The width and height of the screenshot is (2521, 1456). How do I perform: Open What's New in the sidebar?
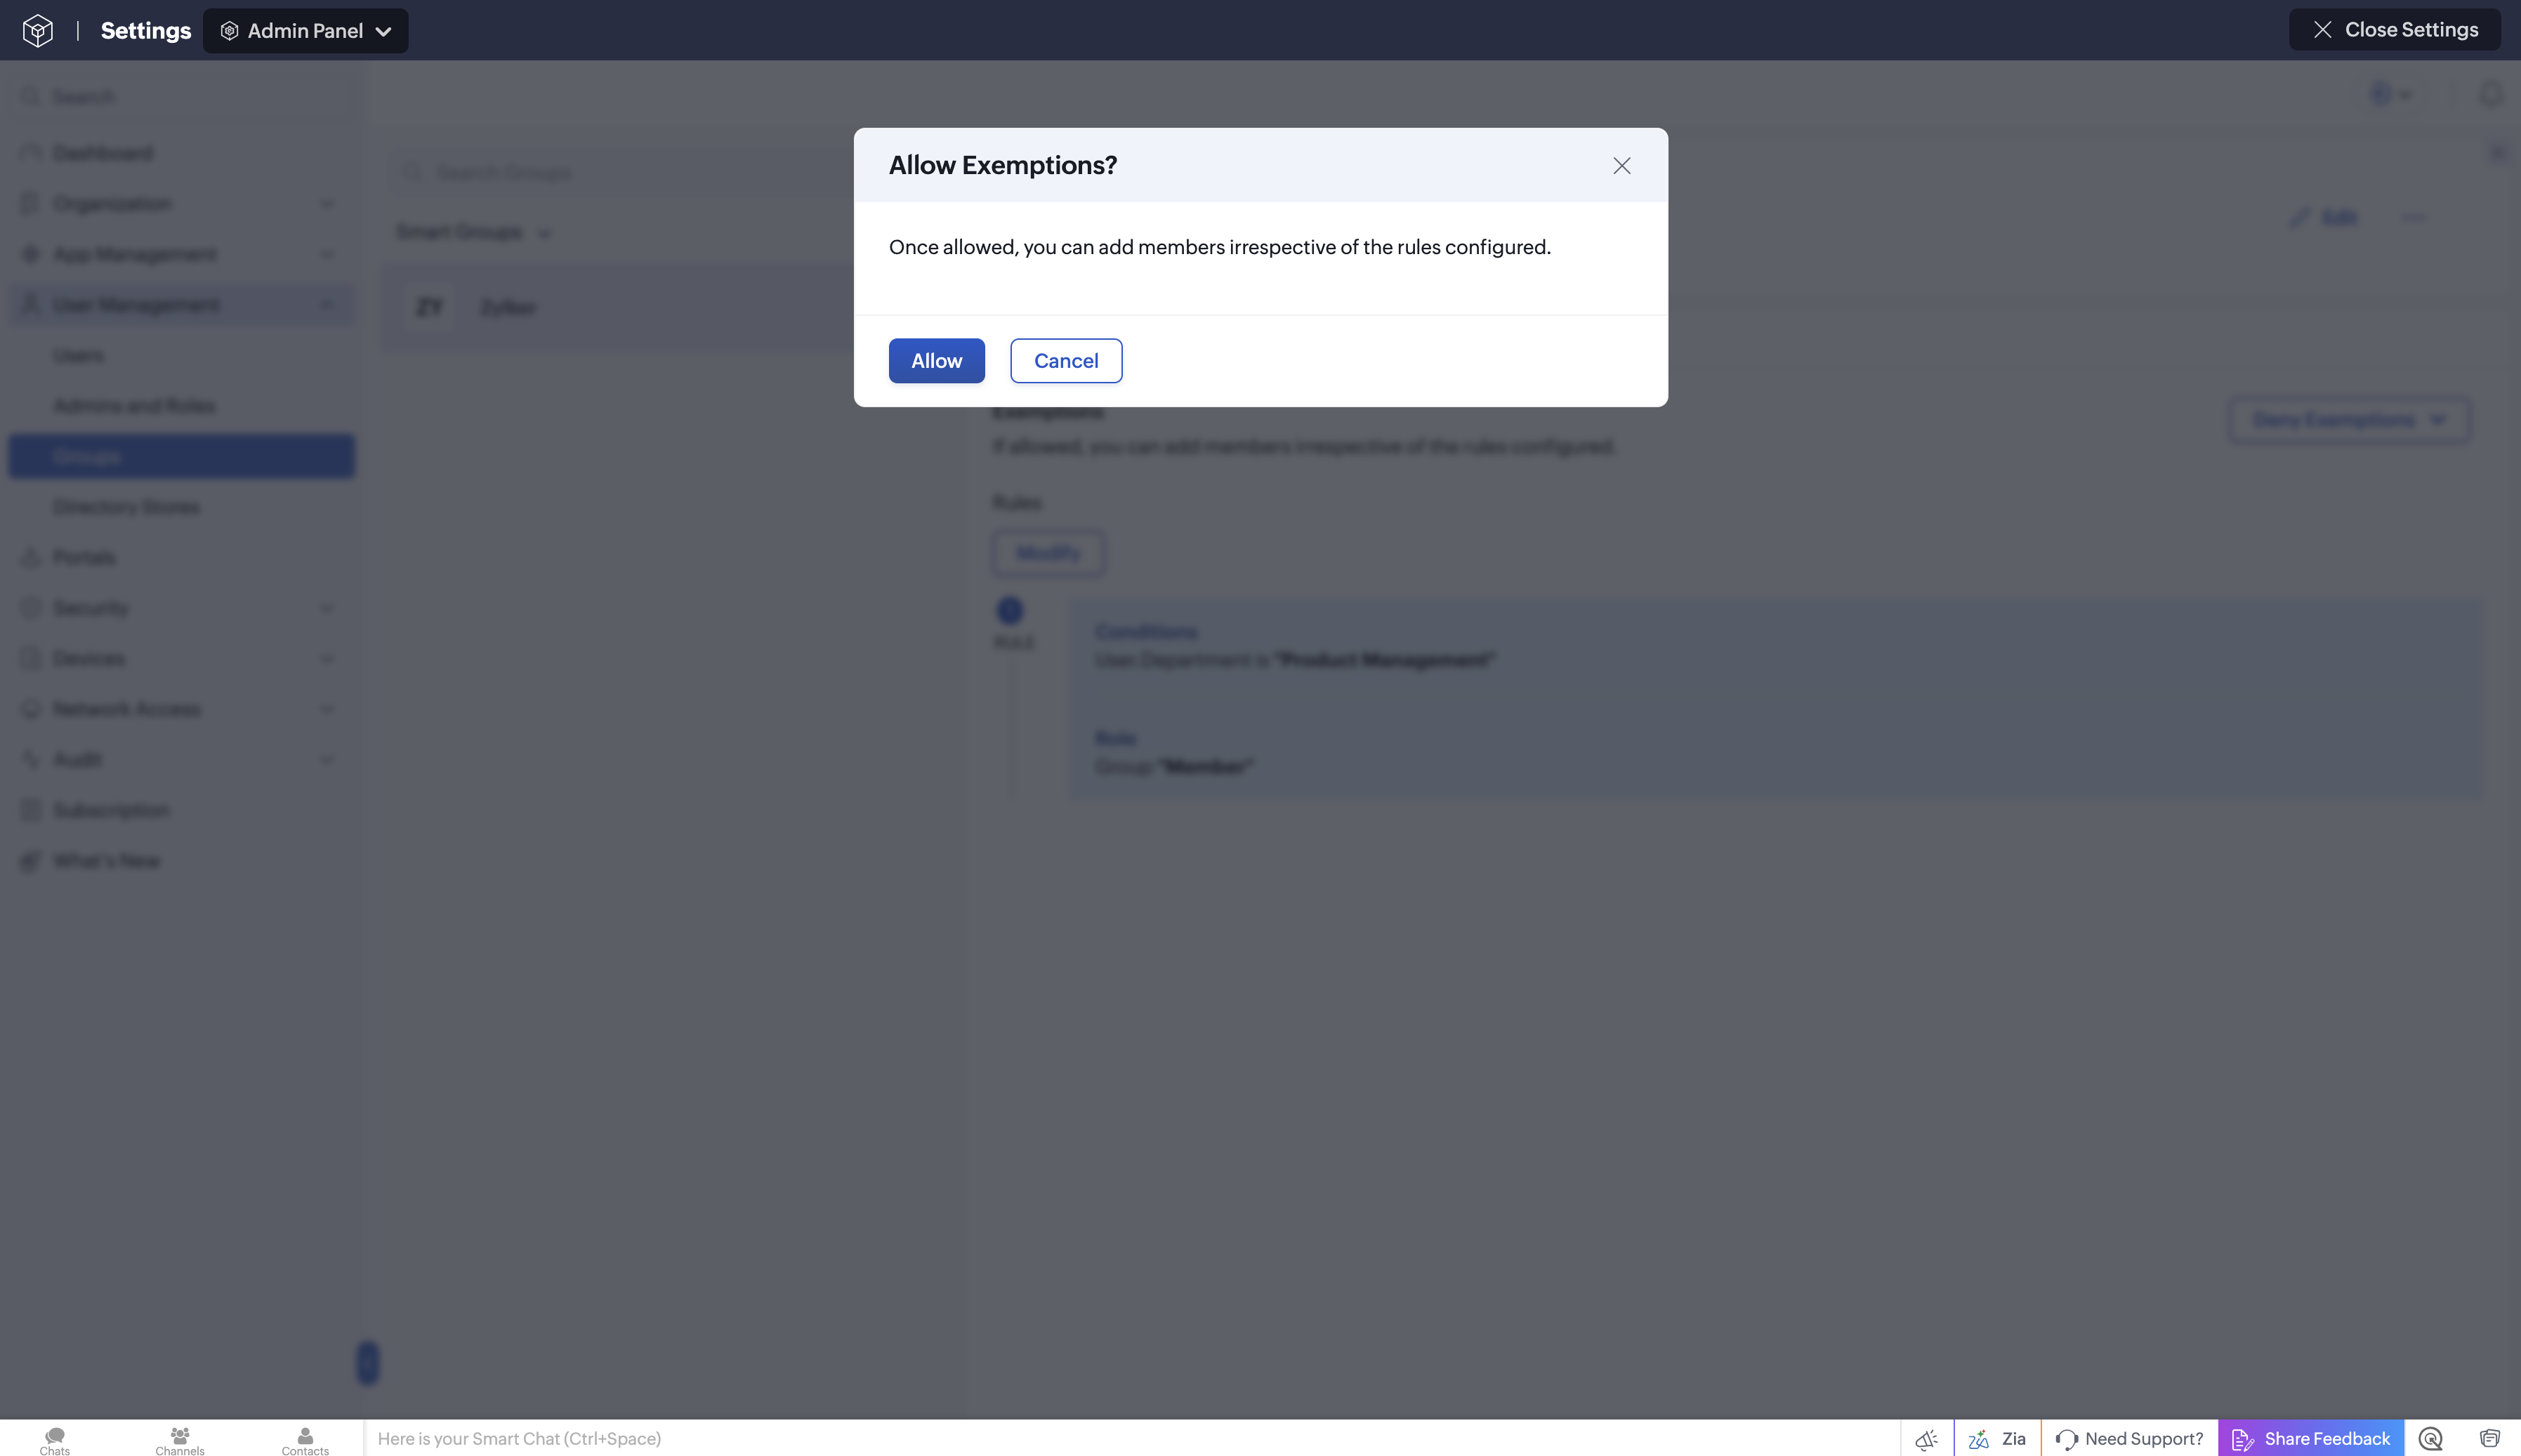click(x=182, y=861)
